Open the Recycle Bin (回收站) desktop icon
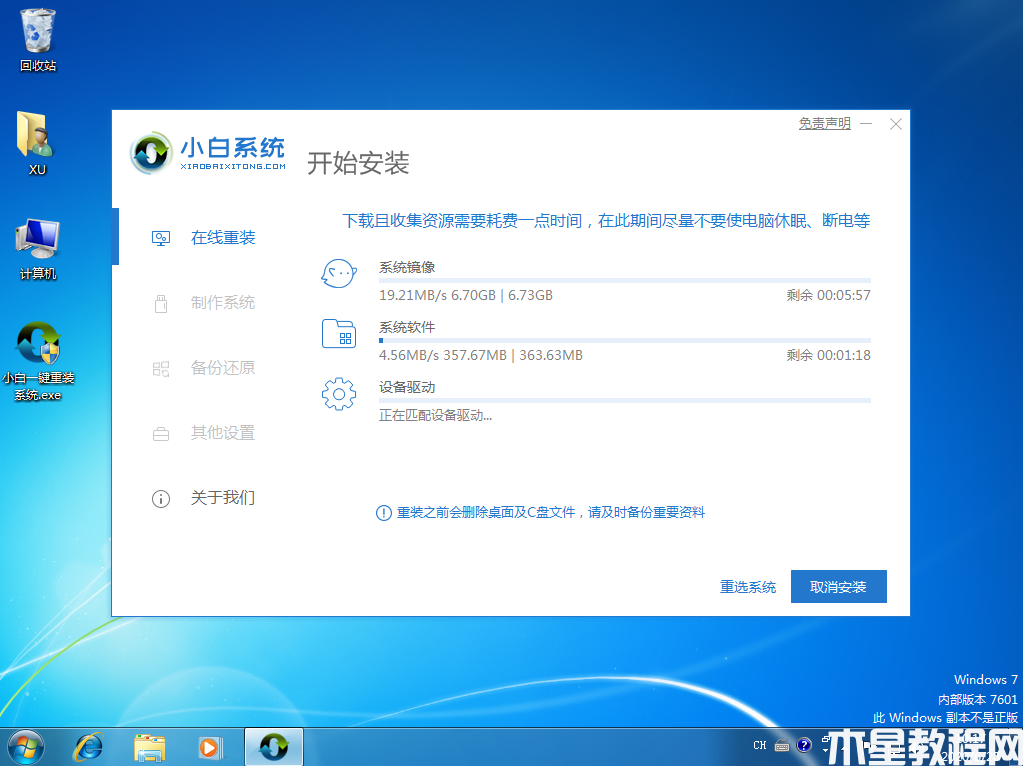This screenshot has height=766, width=1023. pyautogui.click(x=38, y=40)
